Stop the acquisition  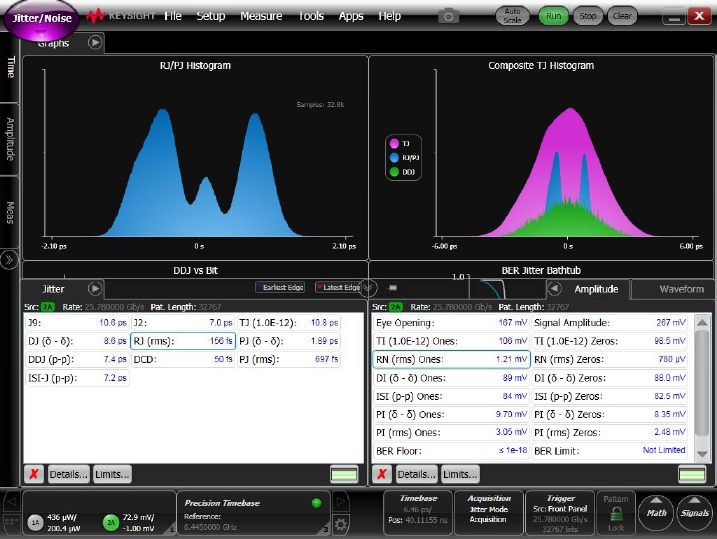588,16
